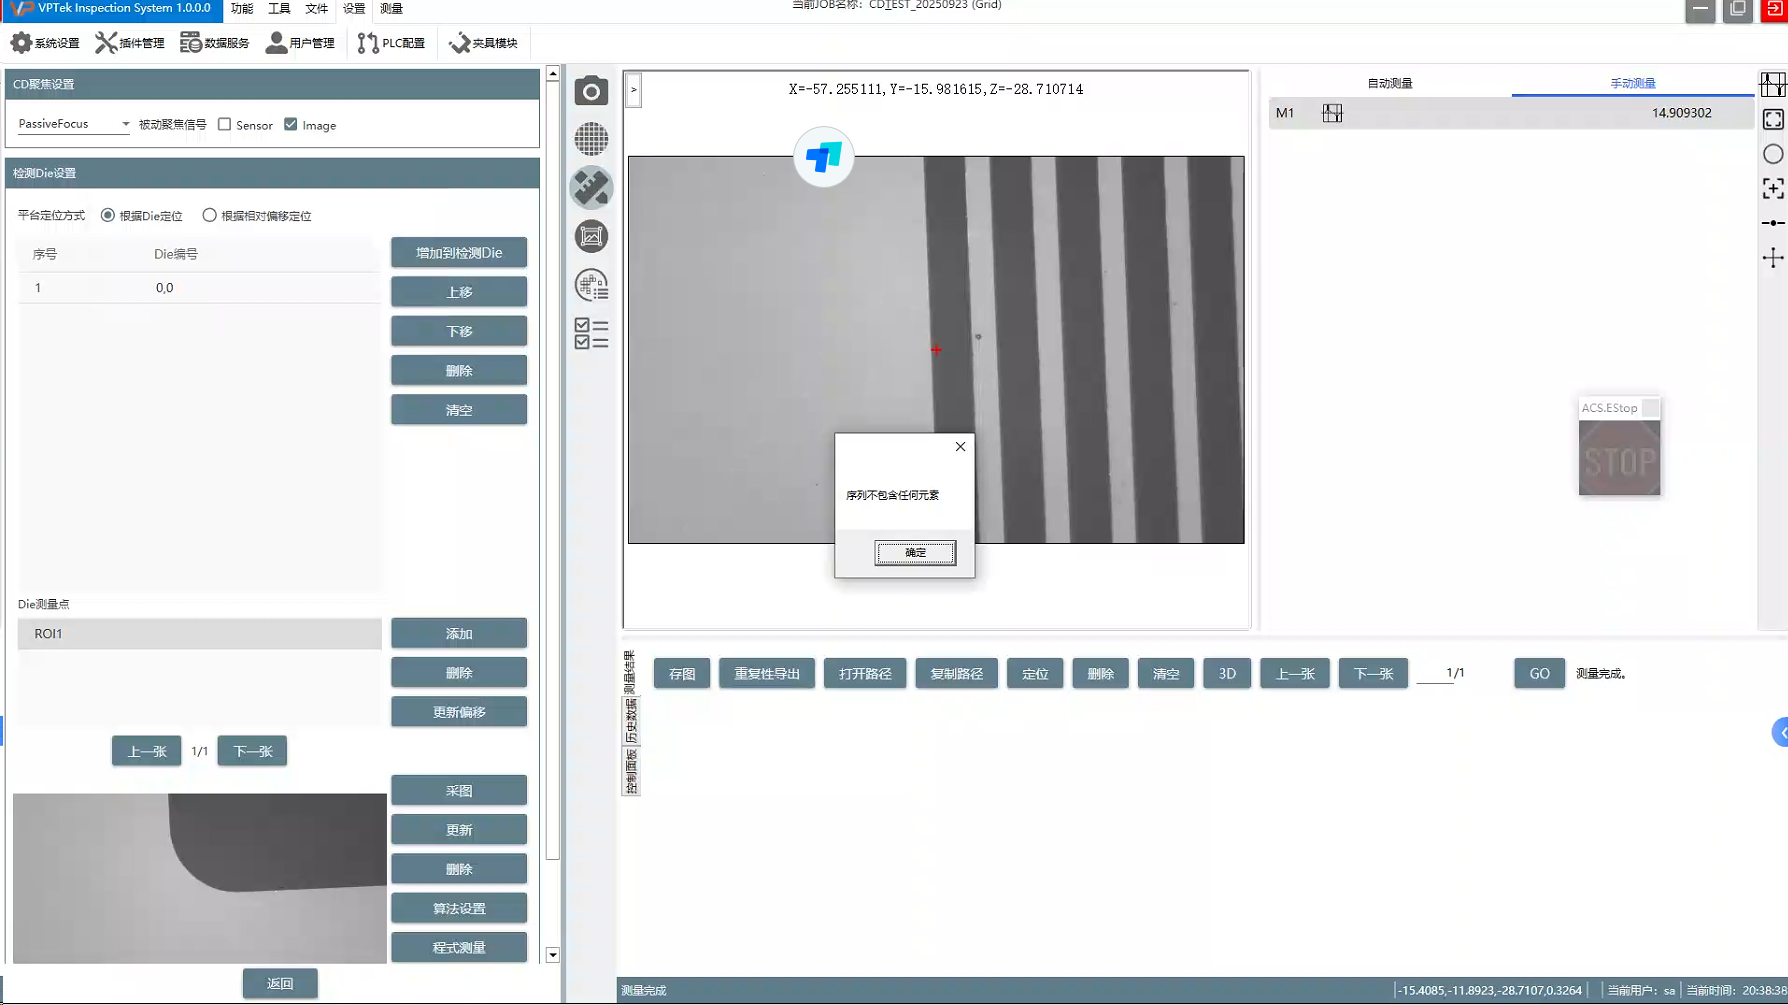1788x1005 pixels.
Task: Select ROI1 in Die measurement list
Action: pos(199,634)
